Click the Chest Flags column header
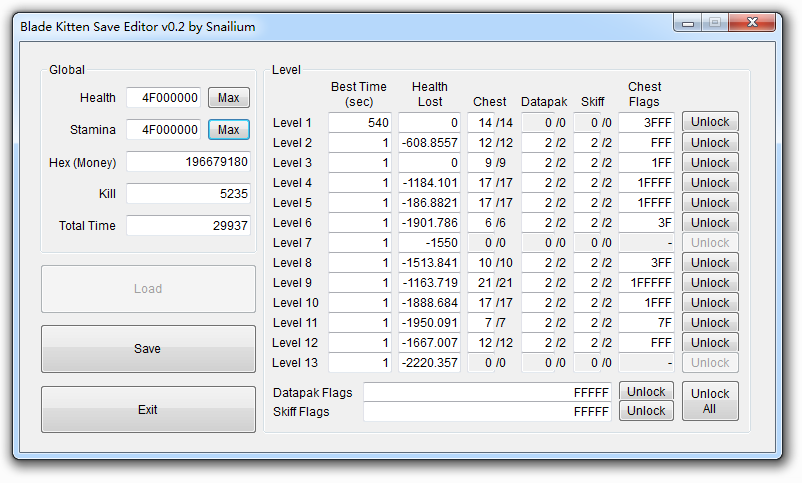 coord(644,94)
